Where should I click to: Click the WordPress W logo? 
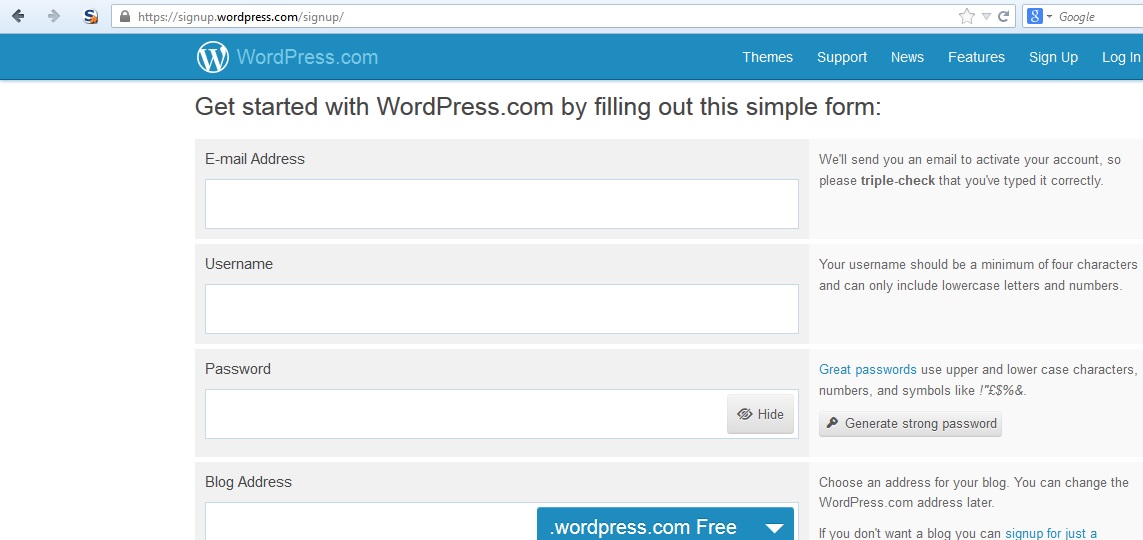tap(213, 57)
